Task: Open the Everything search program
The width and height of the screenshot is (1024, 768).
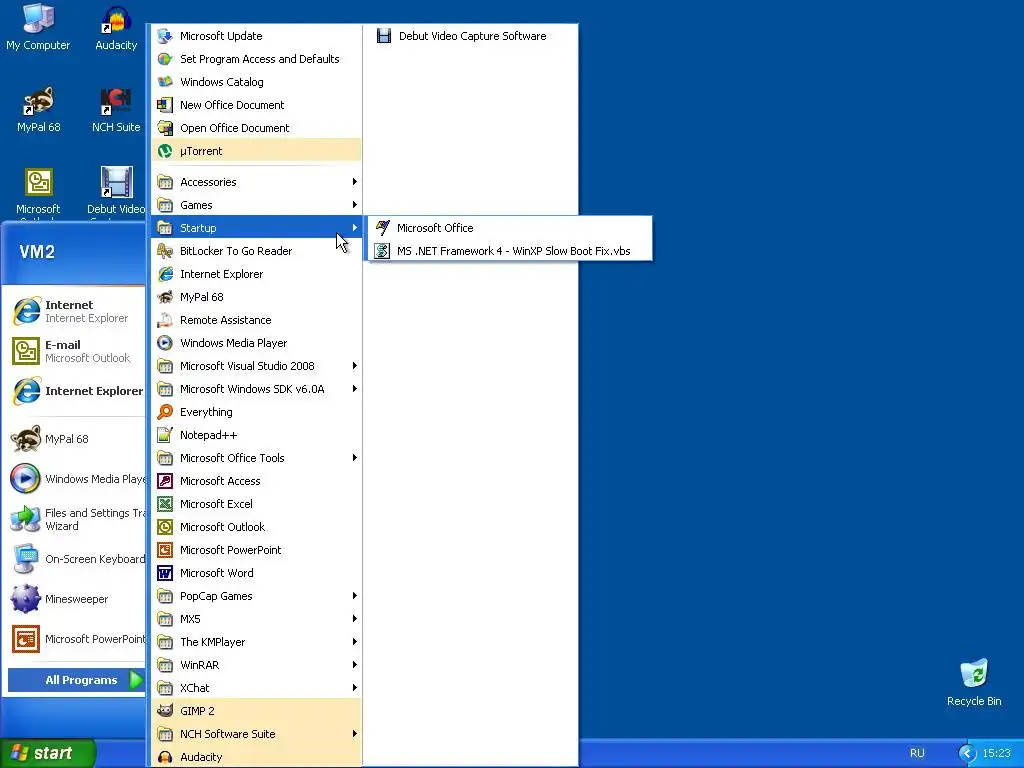Action: (x=256, y=412)
